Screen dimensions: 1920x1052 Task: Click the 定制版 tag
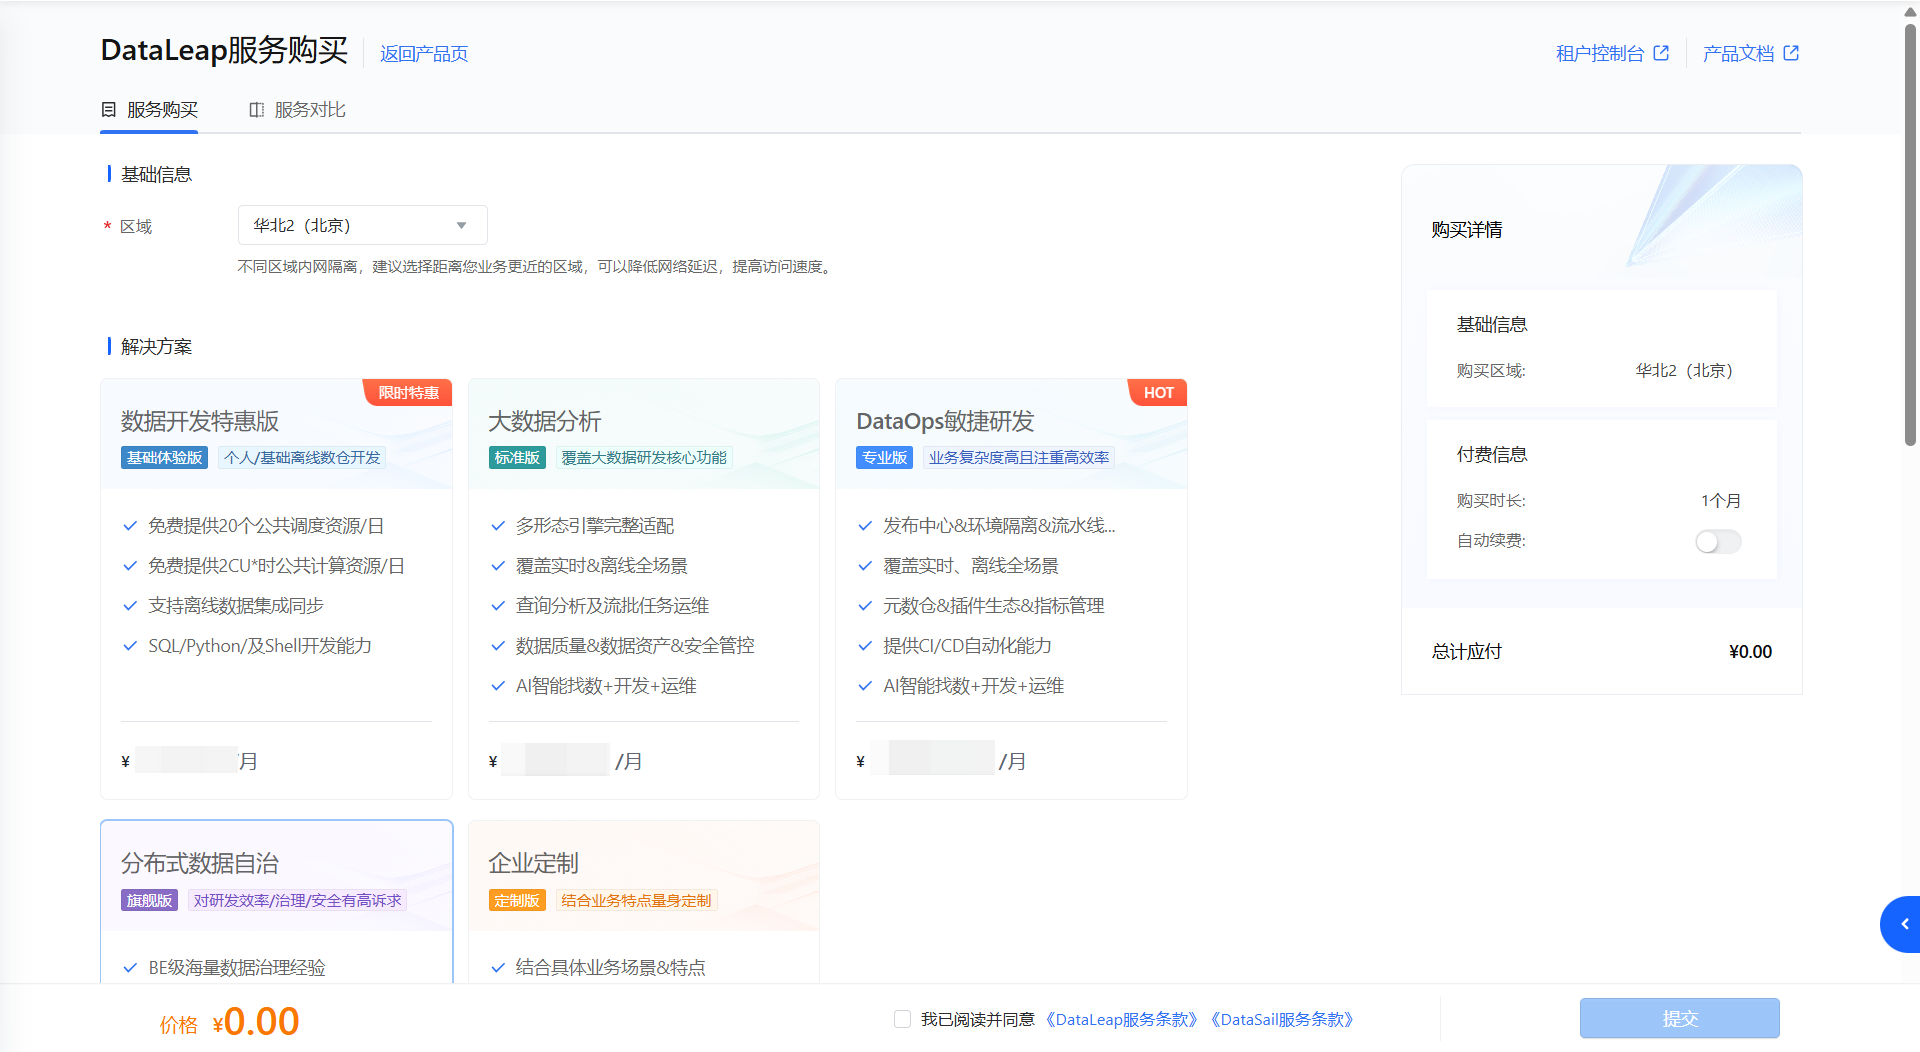tap(517, 900)
